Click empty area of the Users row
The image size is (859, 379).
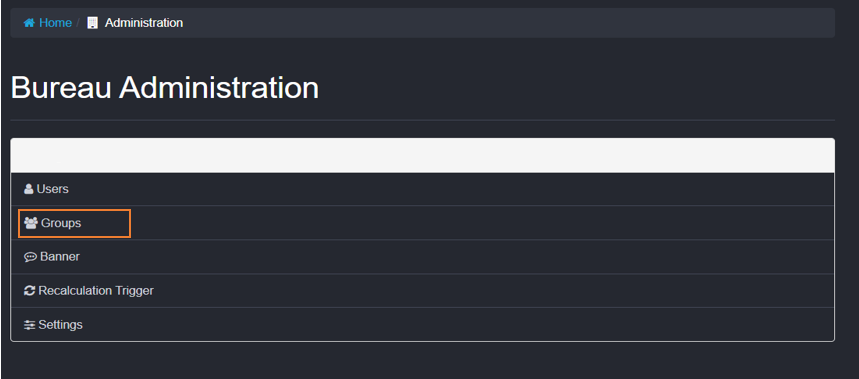[438, 190]
